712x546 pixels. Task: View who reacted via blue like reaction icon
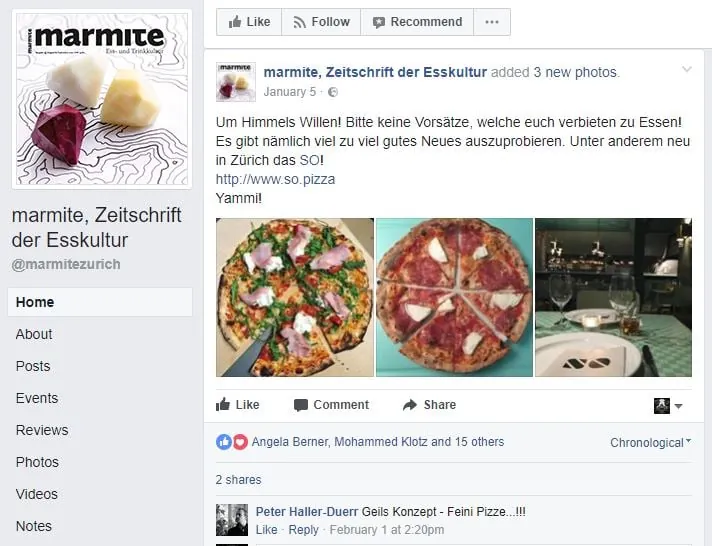pos(224,442)
